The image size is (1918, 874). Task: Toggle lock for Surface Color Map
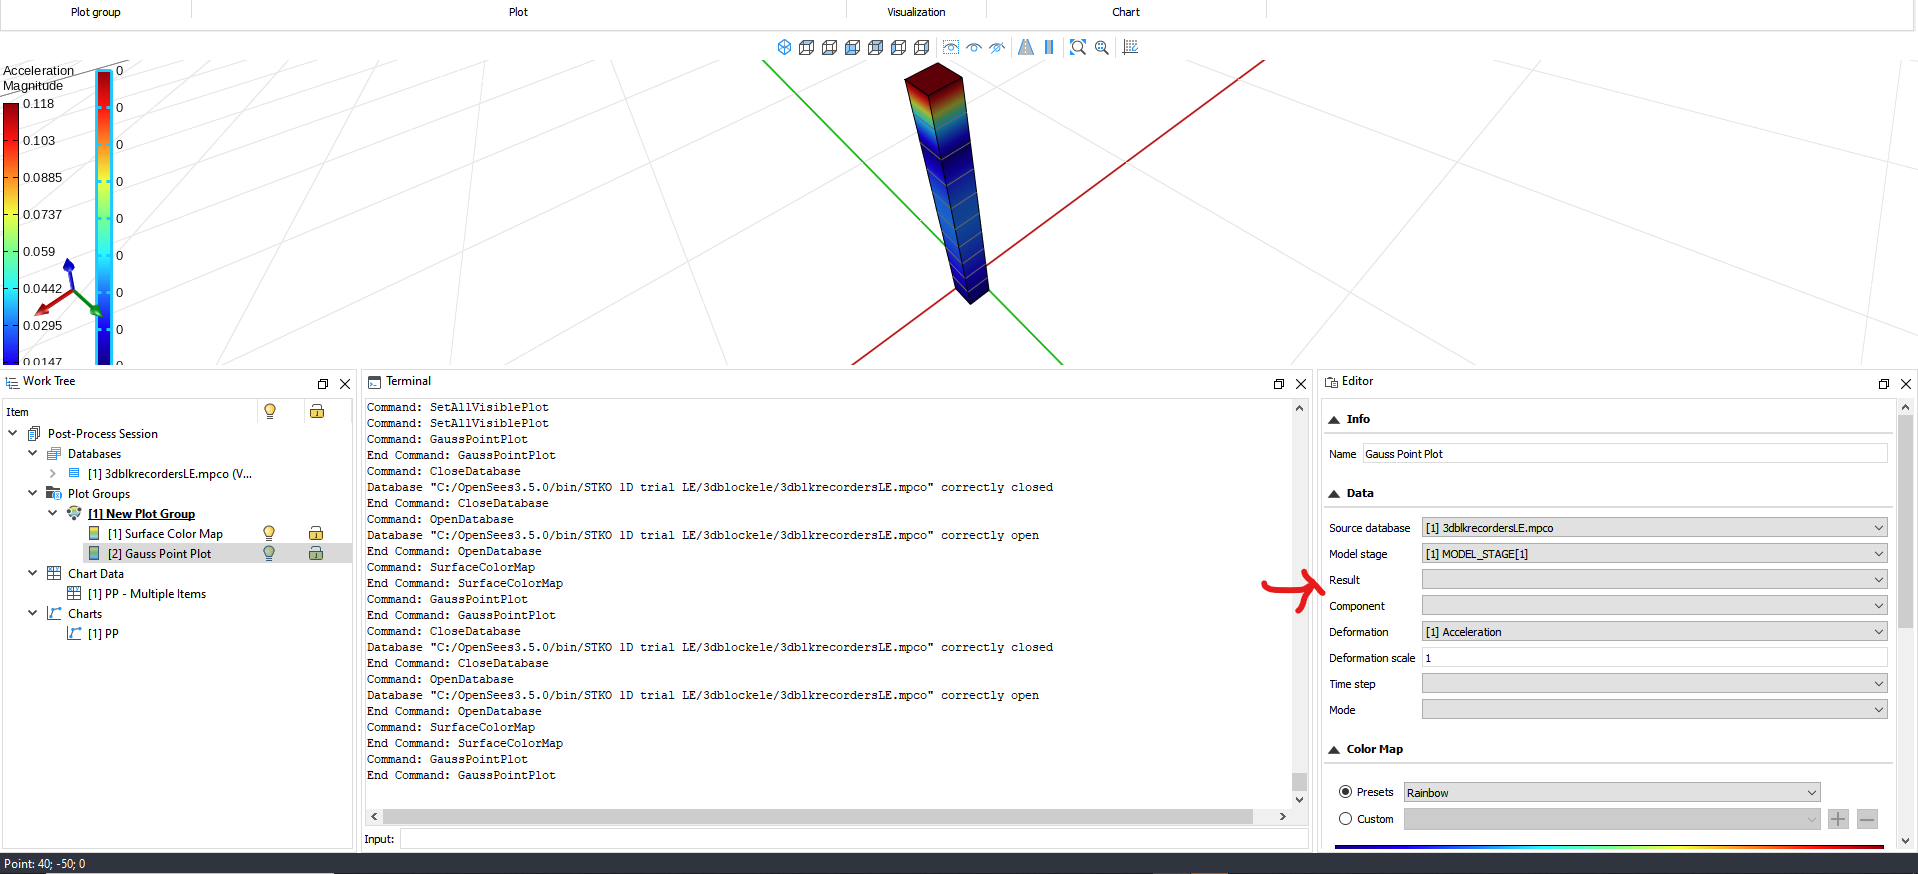[x=316, y=533]
